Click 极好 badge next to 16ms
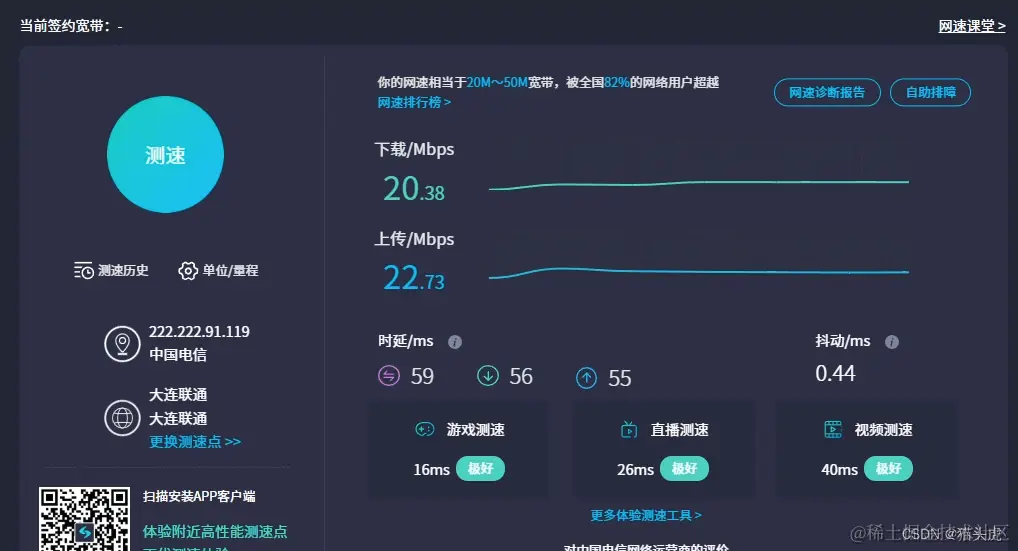 (480, 469)
